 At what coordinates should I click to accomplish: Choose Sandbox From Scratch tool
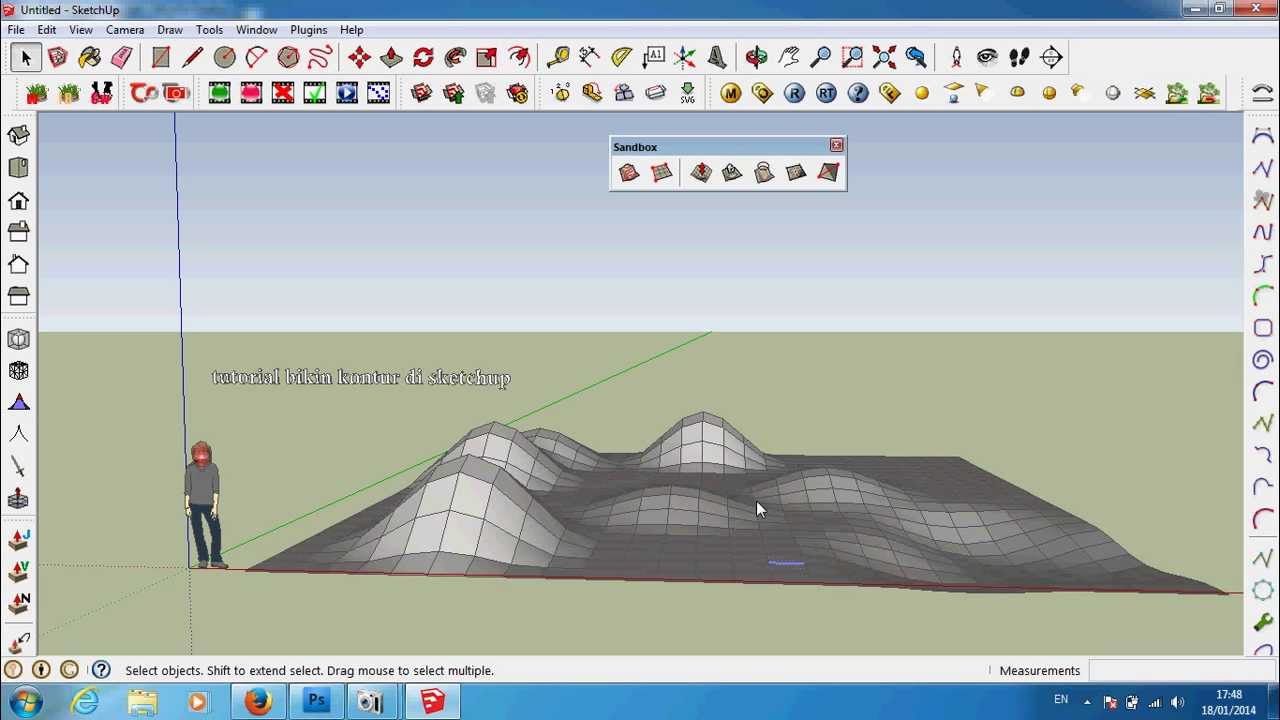661,173
